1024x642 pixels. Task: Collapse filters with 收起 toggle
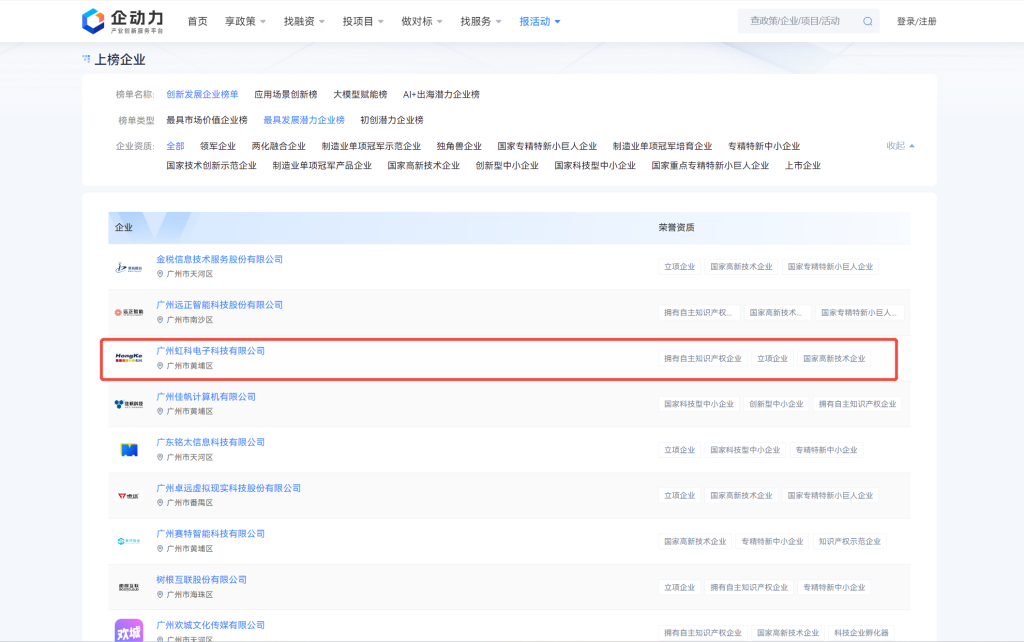click(x=900, y=146)
